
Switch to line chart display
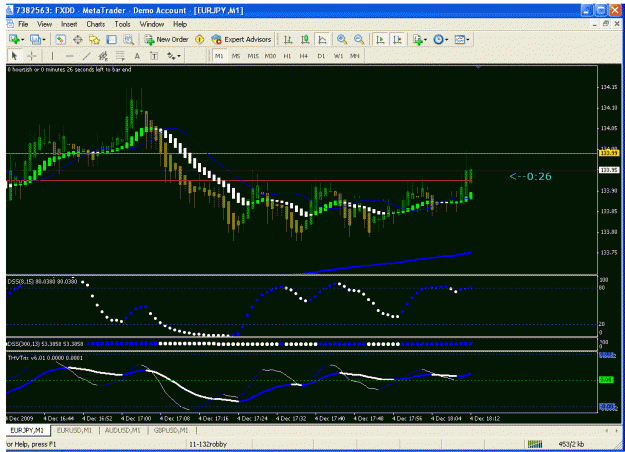click(x=322, y=39)
